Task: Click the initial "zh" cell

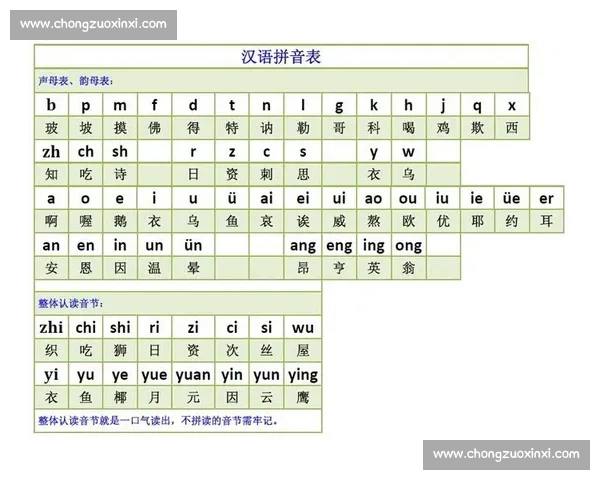Action: (x=51, y=152)
